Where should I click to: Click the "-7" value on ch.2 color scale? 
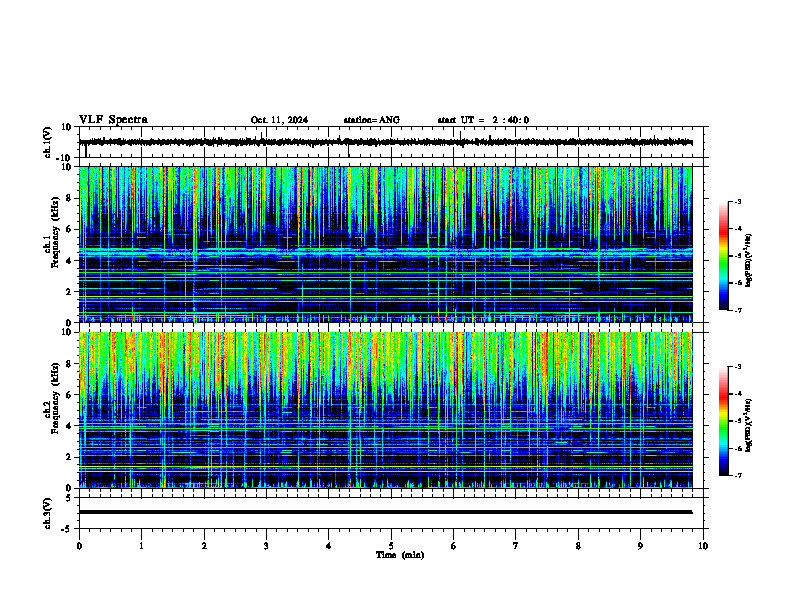pyautogui.click(x=738, y=476)
